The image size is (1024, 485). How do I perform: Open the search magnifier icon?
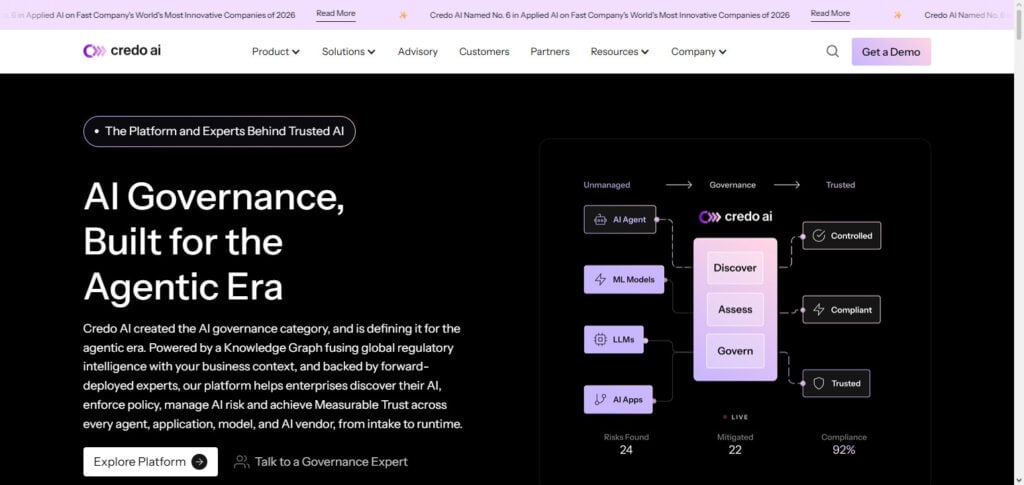tap(833, 52)
